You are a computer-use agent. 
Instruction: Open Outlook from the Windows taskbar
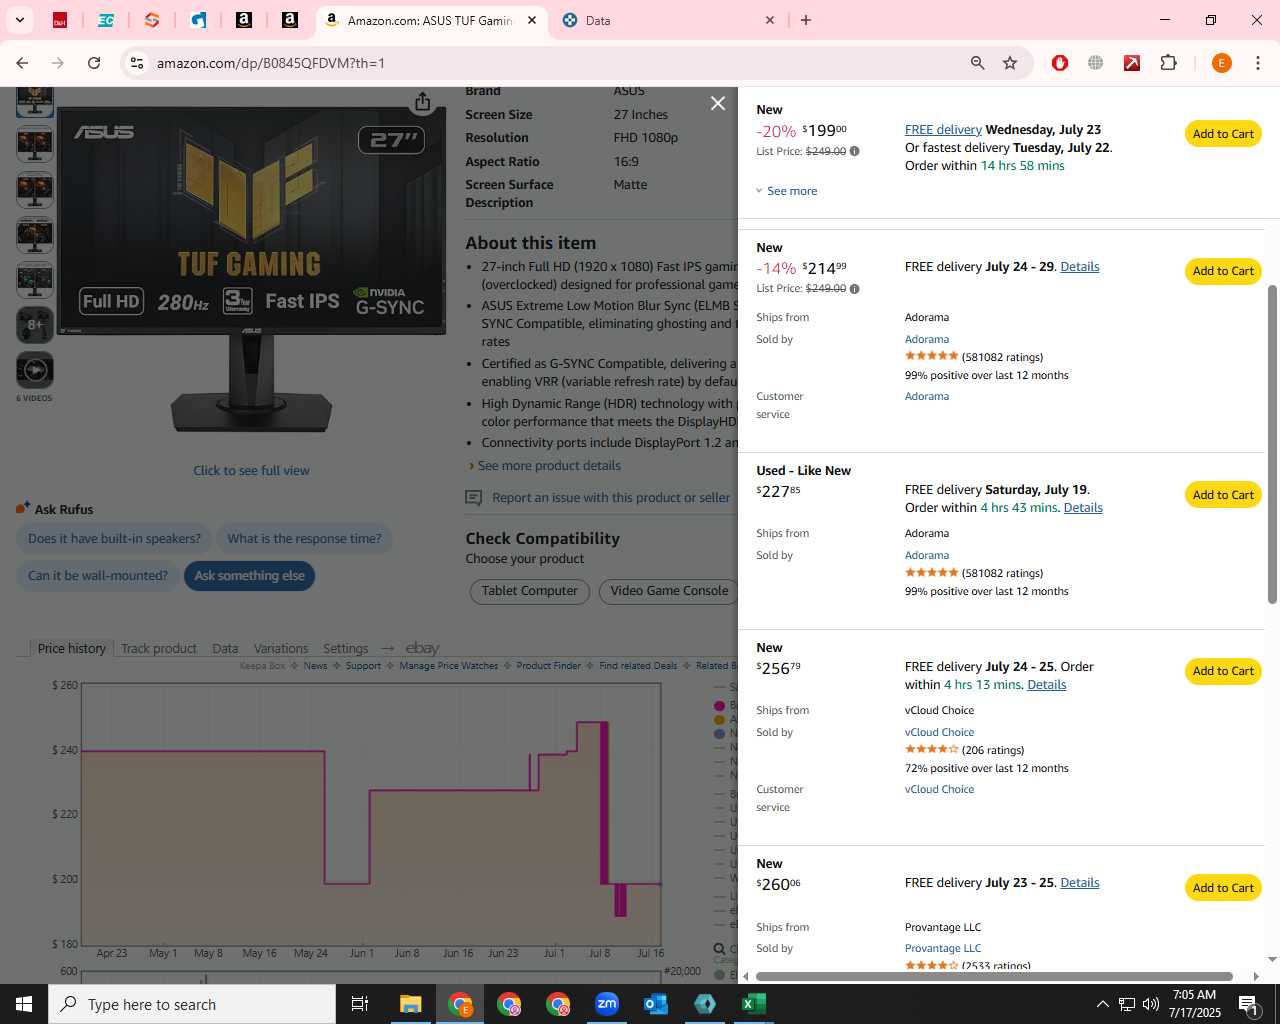(x=656, y=1004)
